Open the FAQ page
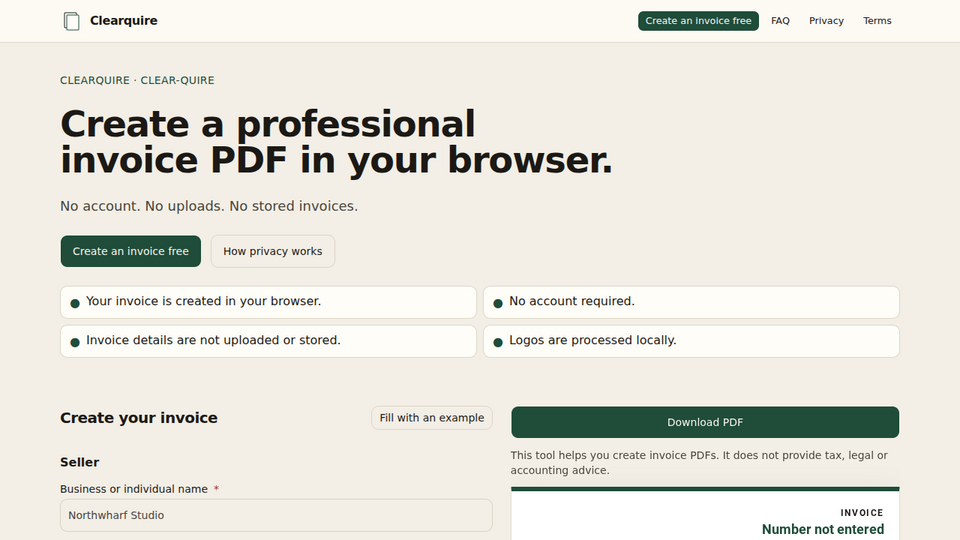Screen dimensions: 960x540 click(780, 21)
